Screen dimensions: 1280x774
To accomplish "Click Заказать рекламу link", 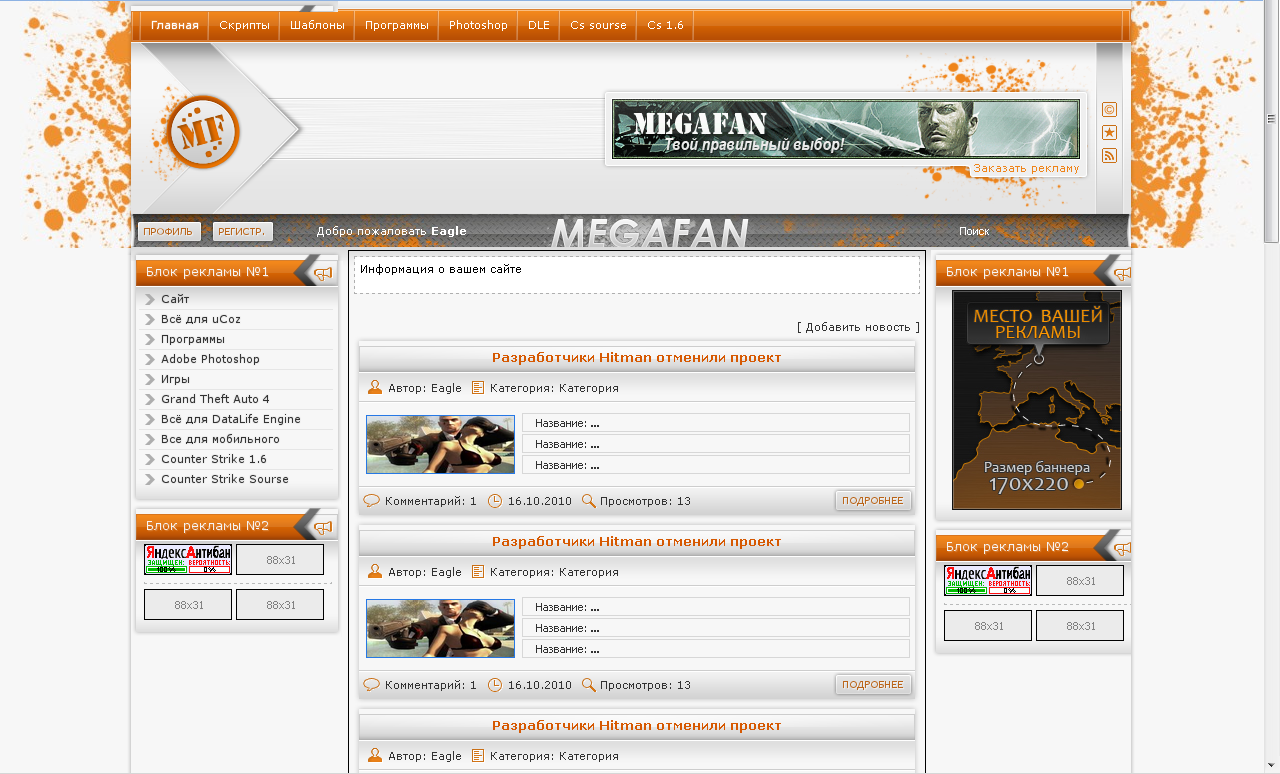I will [x=1026, y=168].
